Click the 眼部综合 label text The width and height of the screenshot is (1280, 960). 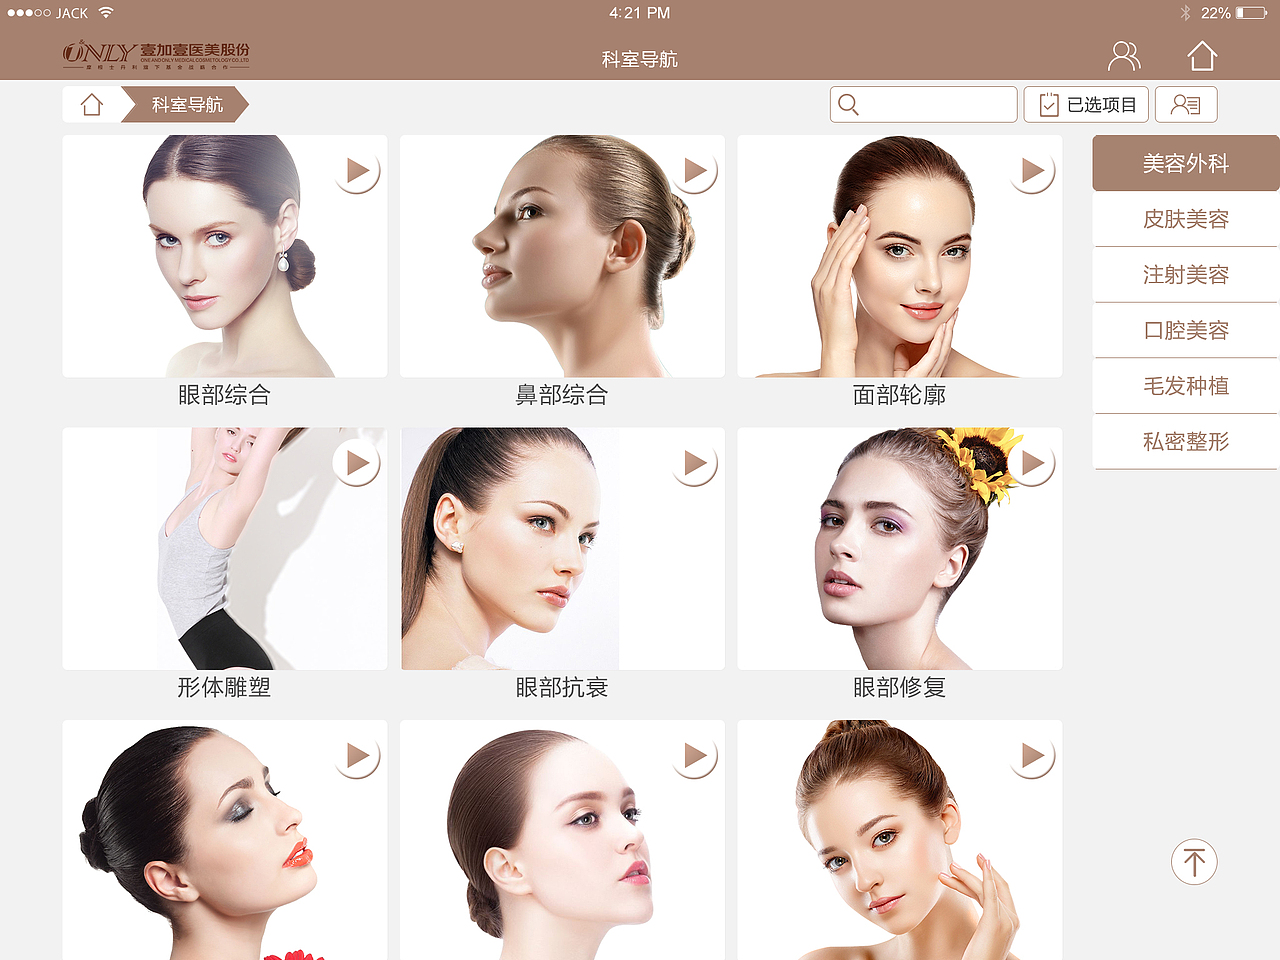pos(224,395)
